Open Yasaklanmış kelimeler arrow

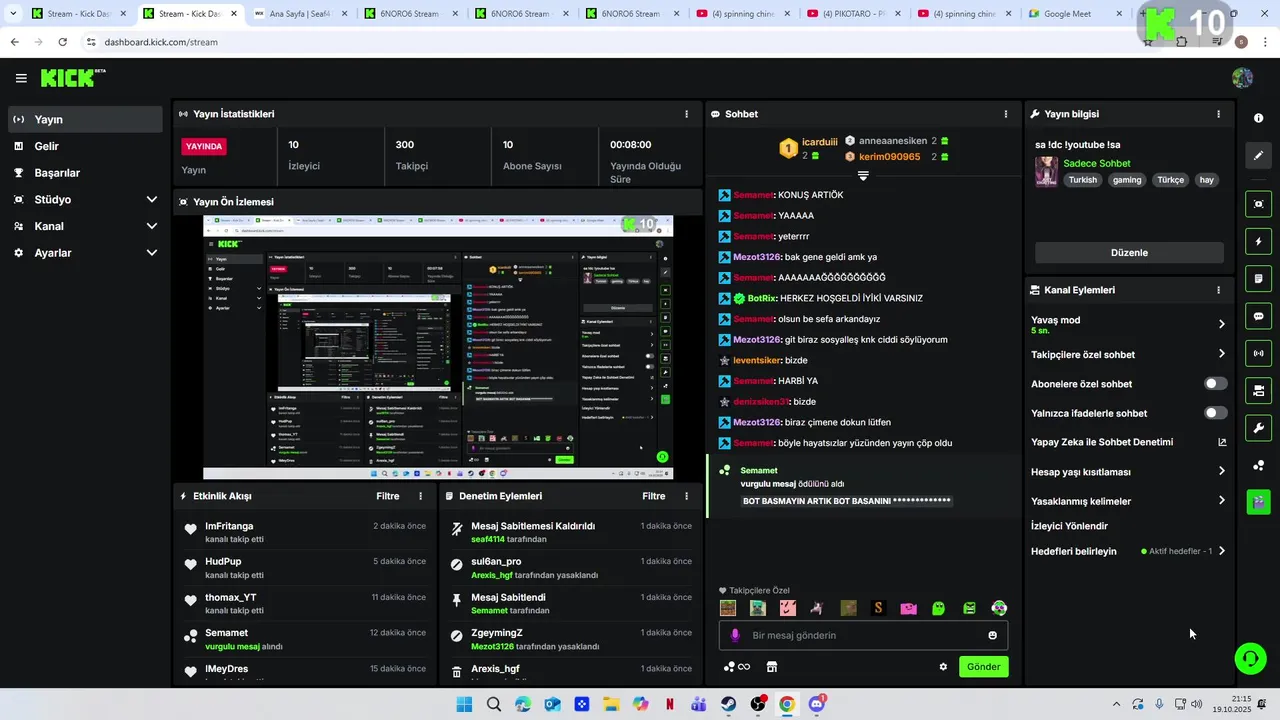[x=1221, y=501]
